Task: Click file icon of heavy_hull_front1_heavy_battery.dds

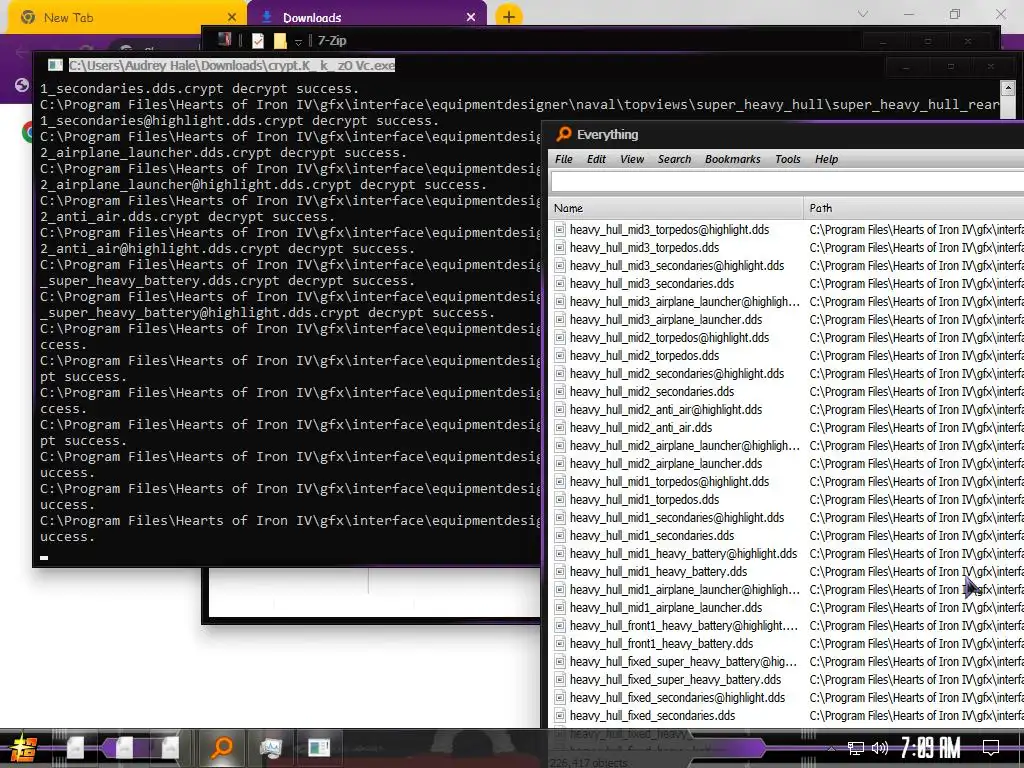Action: (560, 644)
